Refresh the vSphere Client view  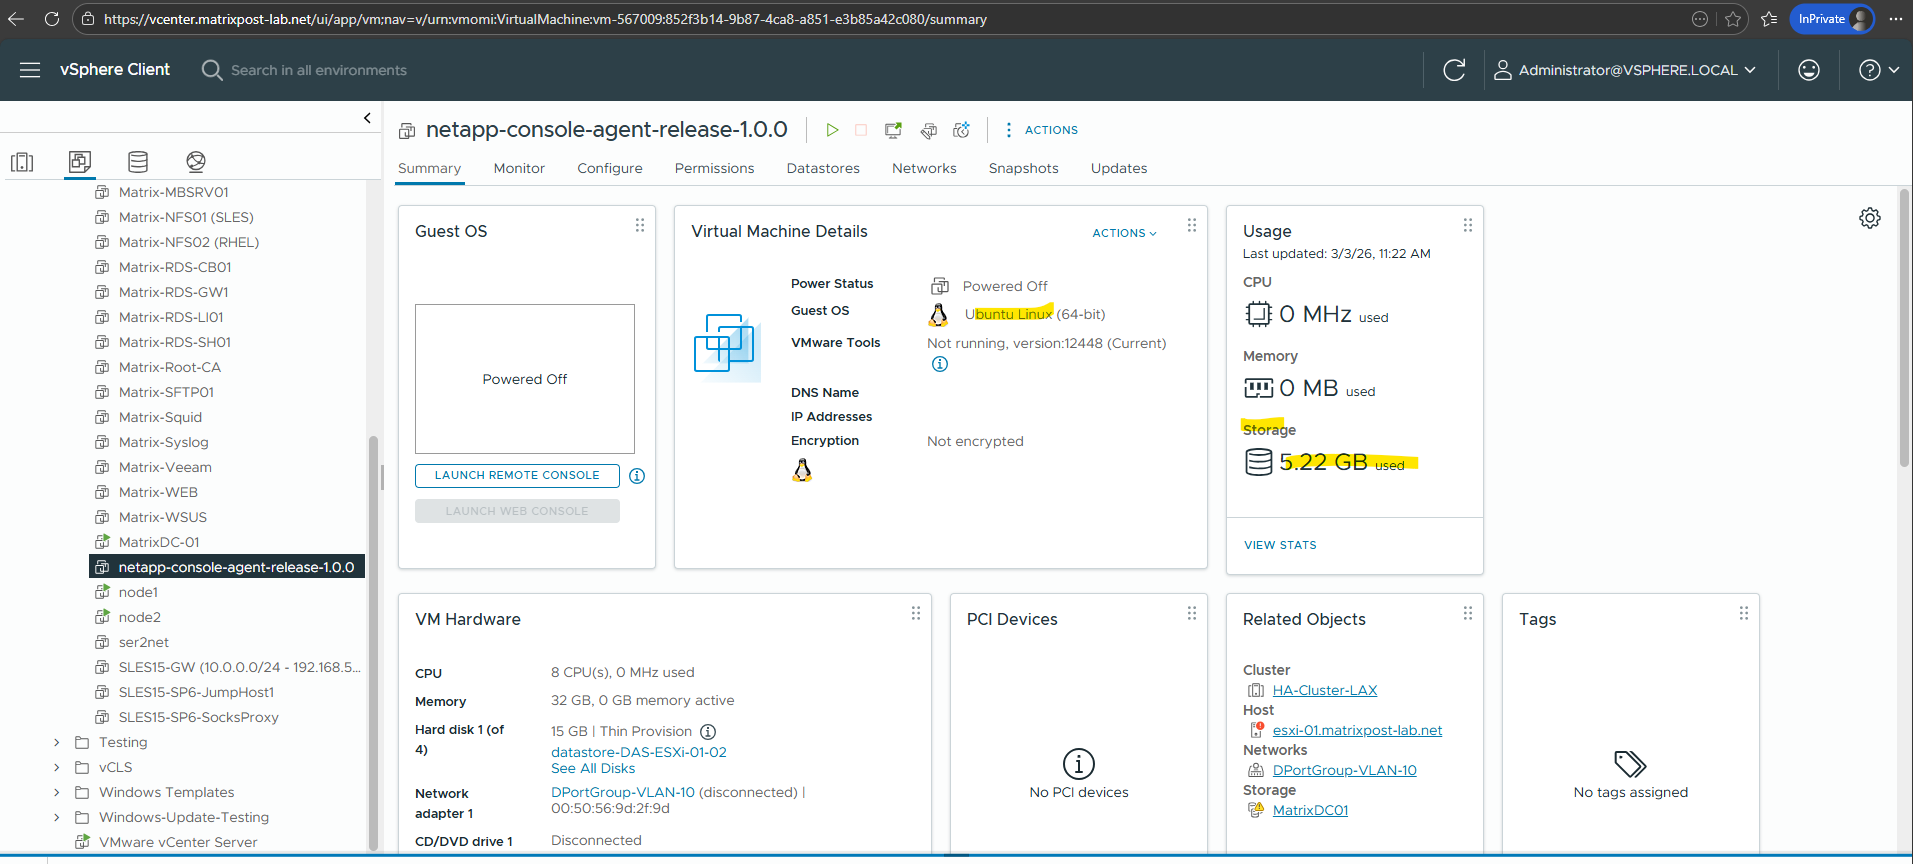[x=1454, y=70]
